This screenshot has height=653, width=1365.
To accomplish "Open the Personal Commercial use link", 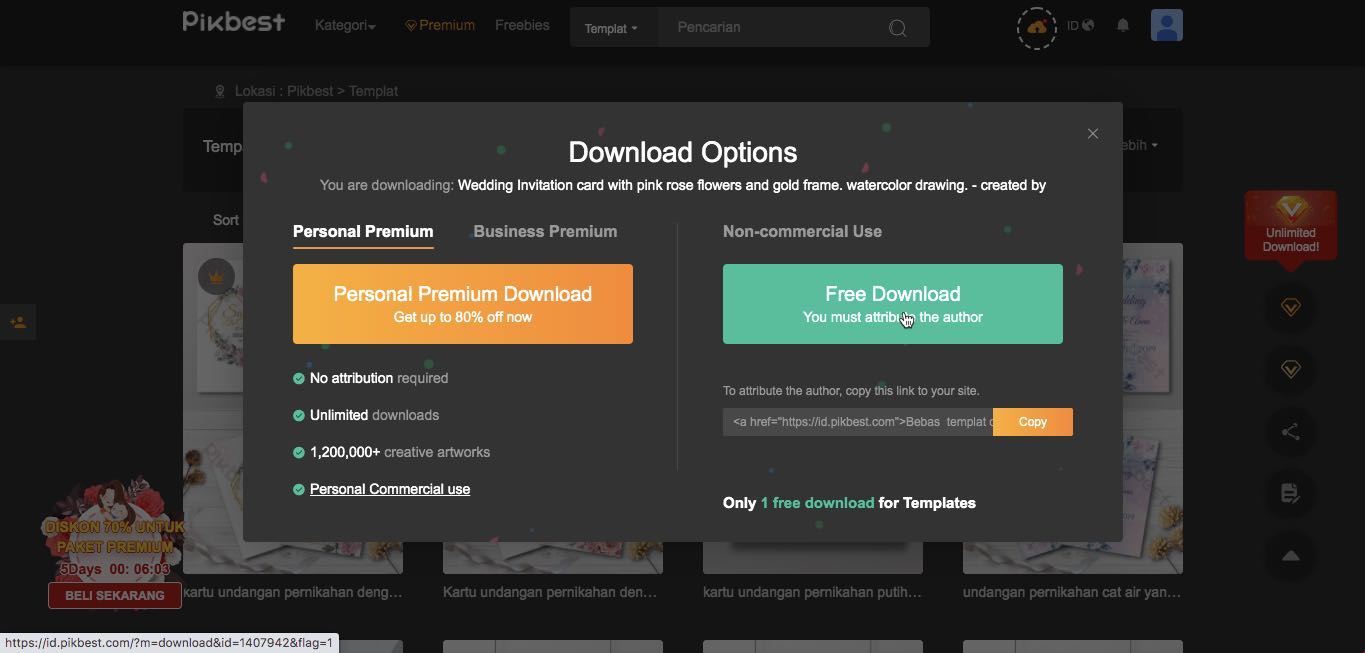I will [x=390, y=489].
